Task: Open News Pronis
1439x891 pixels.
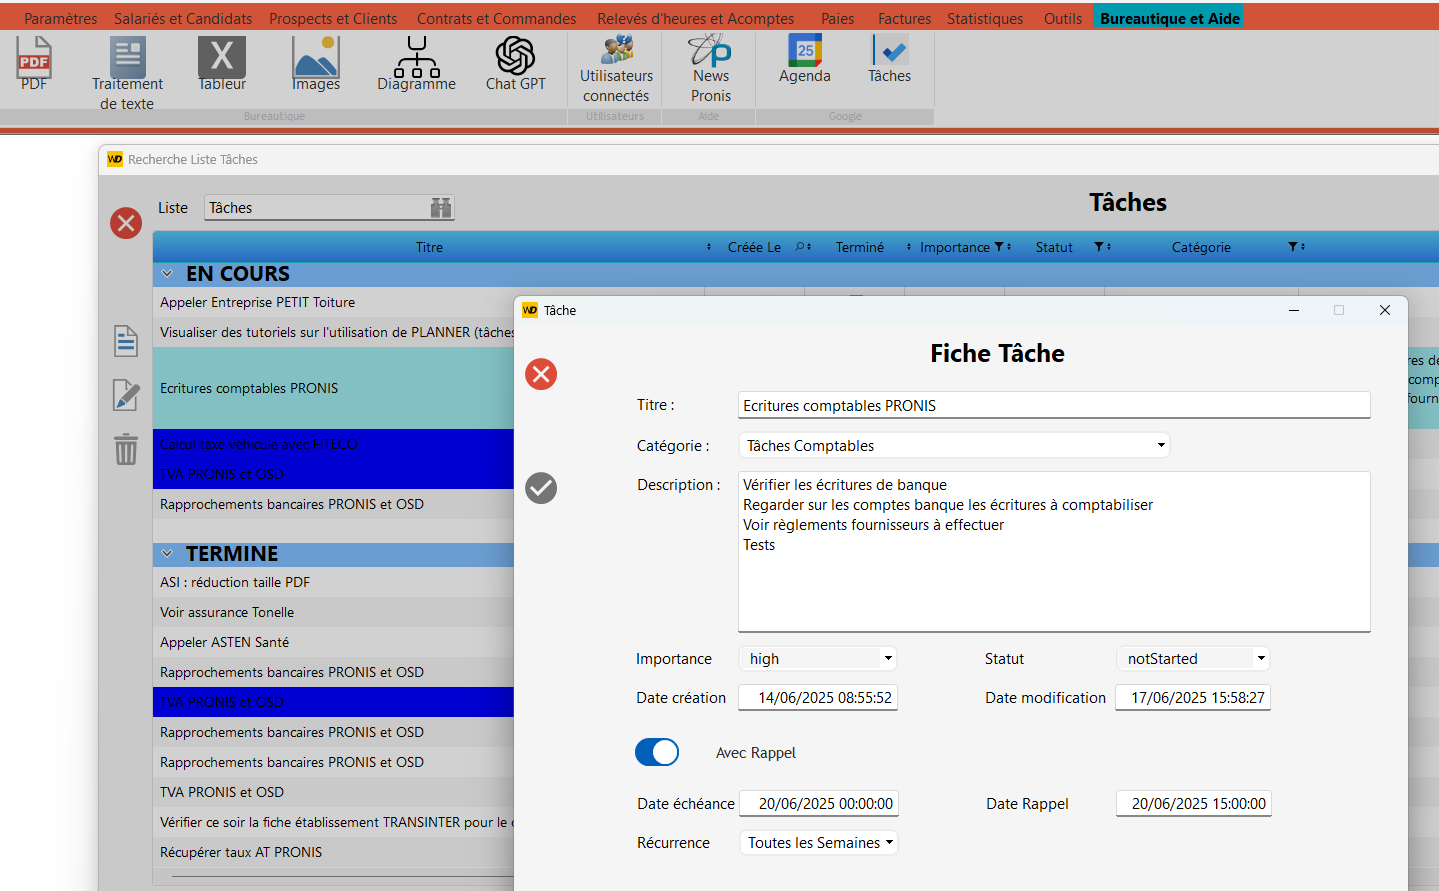Action: tap(711, 69)
